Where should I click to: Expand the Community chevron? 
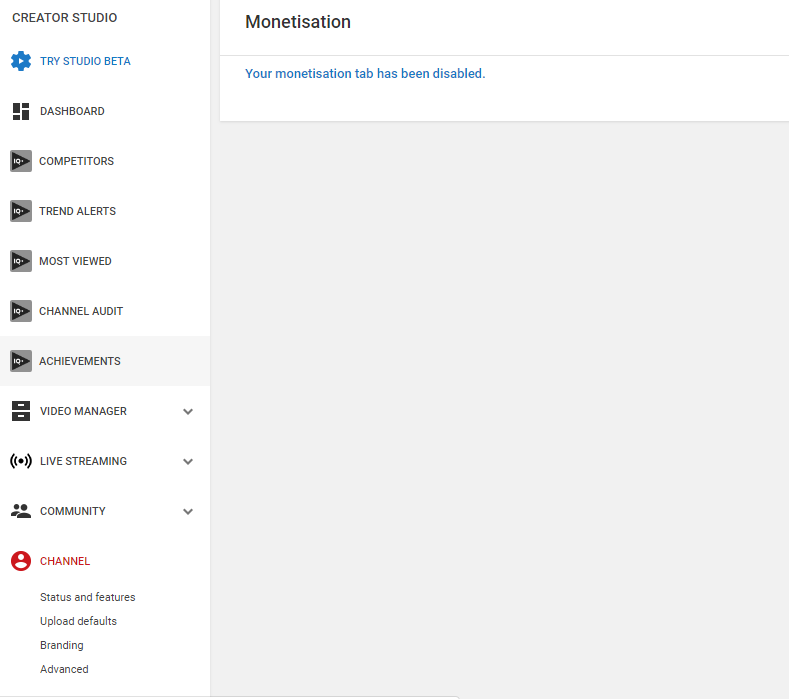(x=188, y=512)
